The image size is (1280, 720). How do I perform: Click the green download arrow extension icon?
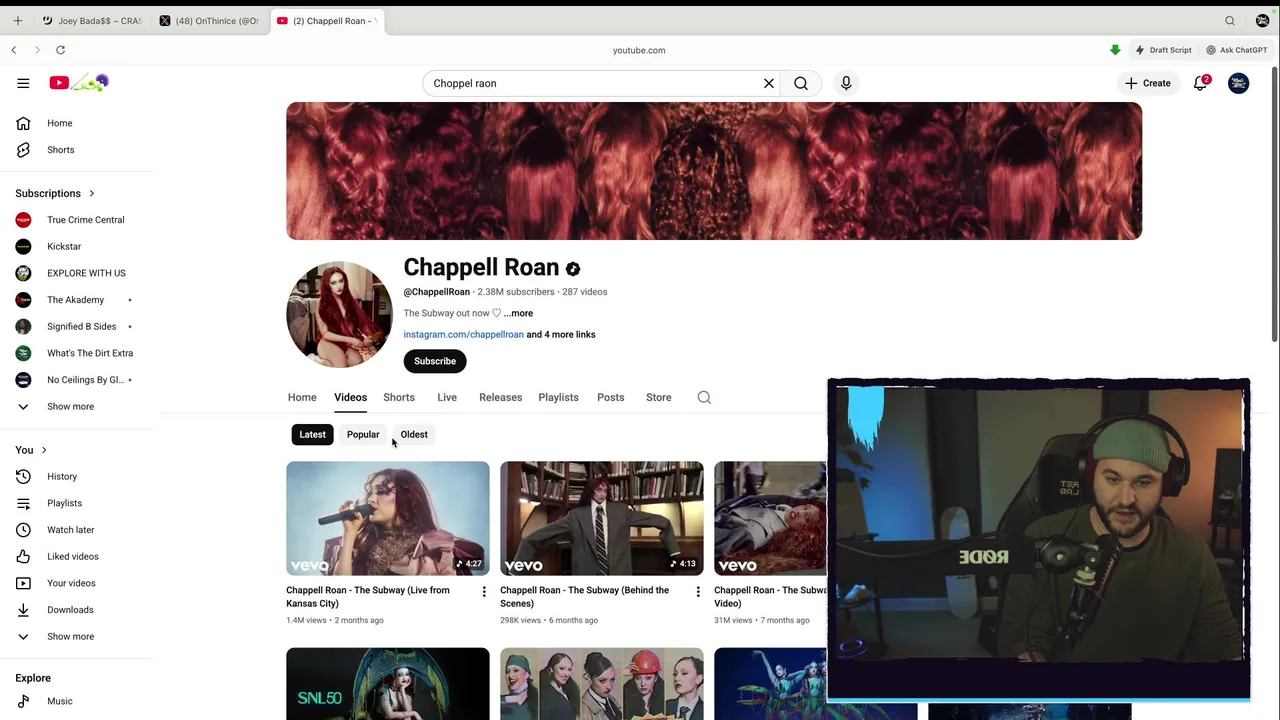pos(1115,50)
